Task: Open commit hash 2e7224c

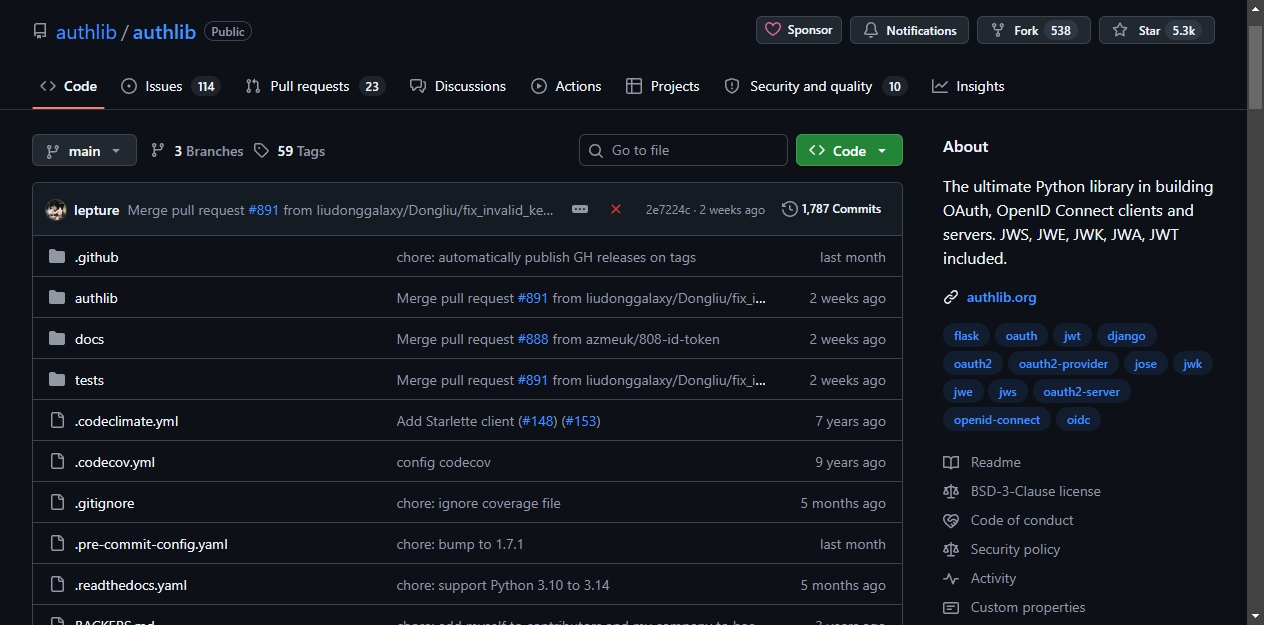Action: [668, 210]
